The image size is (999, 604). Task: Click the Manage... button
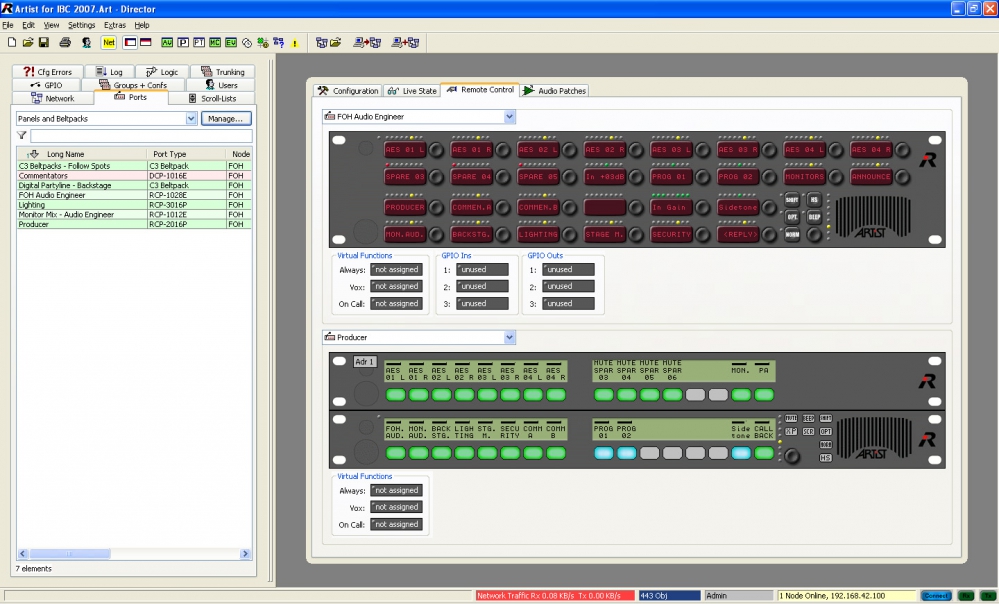[226, 118]
